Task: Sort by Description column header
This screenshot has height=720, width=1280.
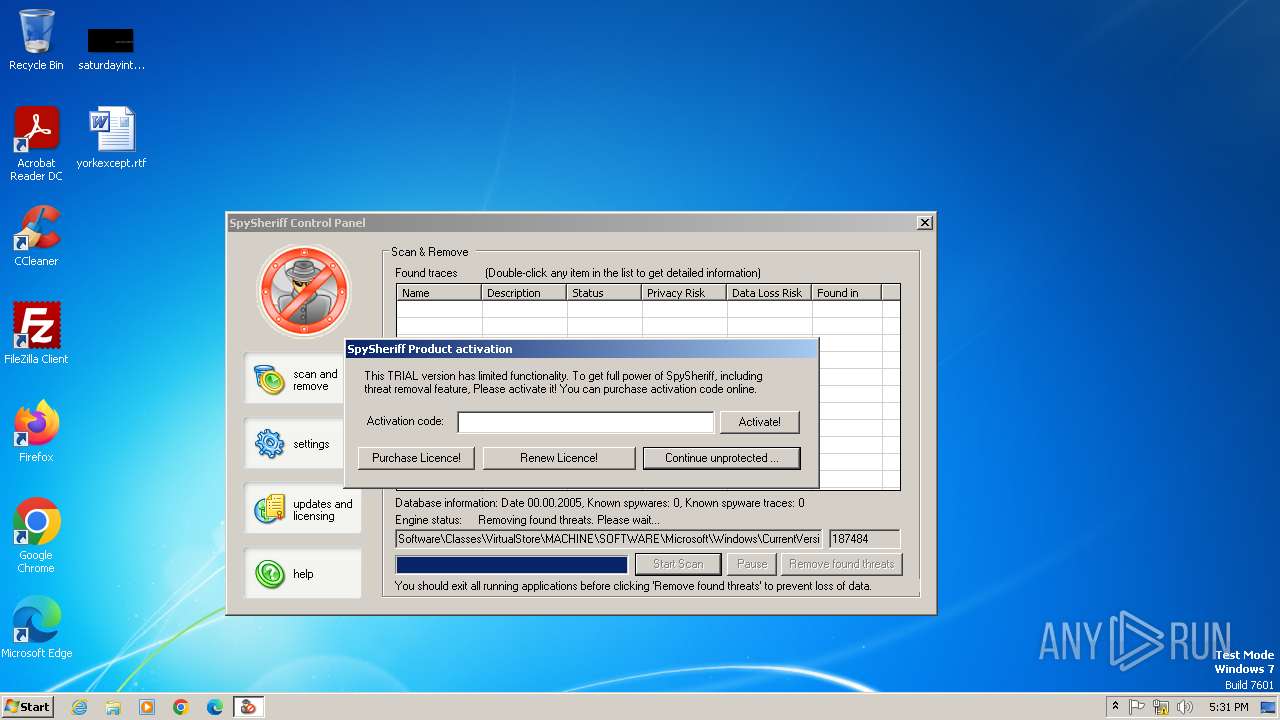Action: pyautogui.click(x=524, y=293)
